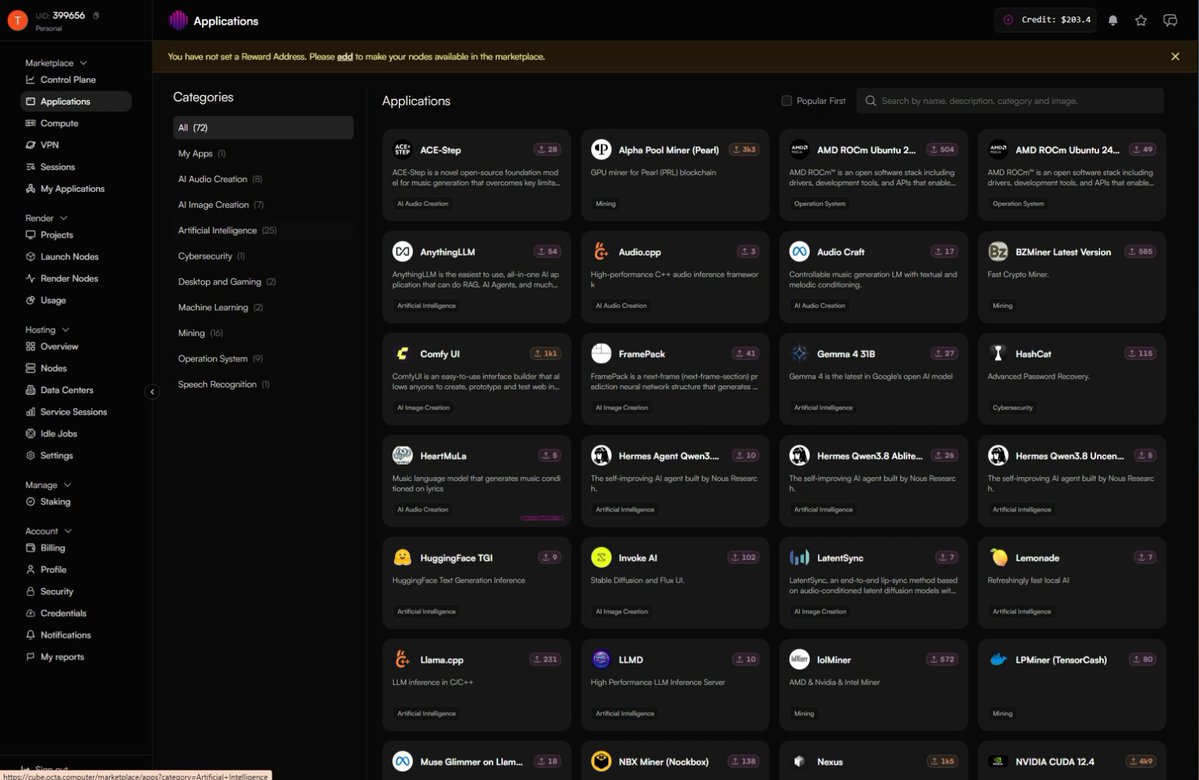
Task: Click the LPMiner (TensorCash) logo icon
Action: [x=998, y=659]
